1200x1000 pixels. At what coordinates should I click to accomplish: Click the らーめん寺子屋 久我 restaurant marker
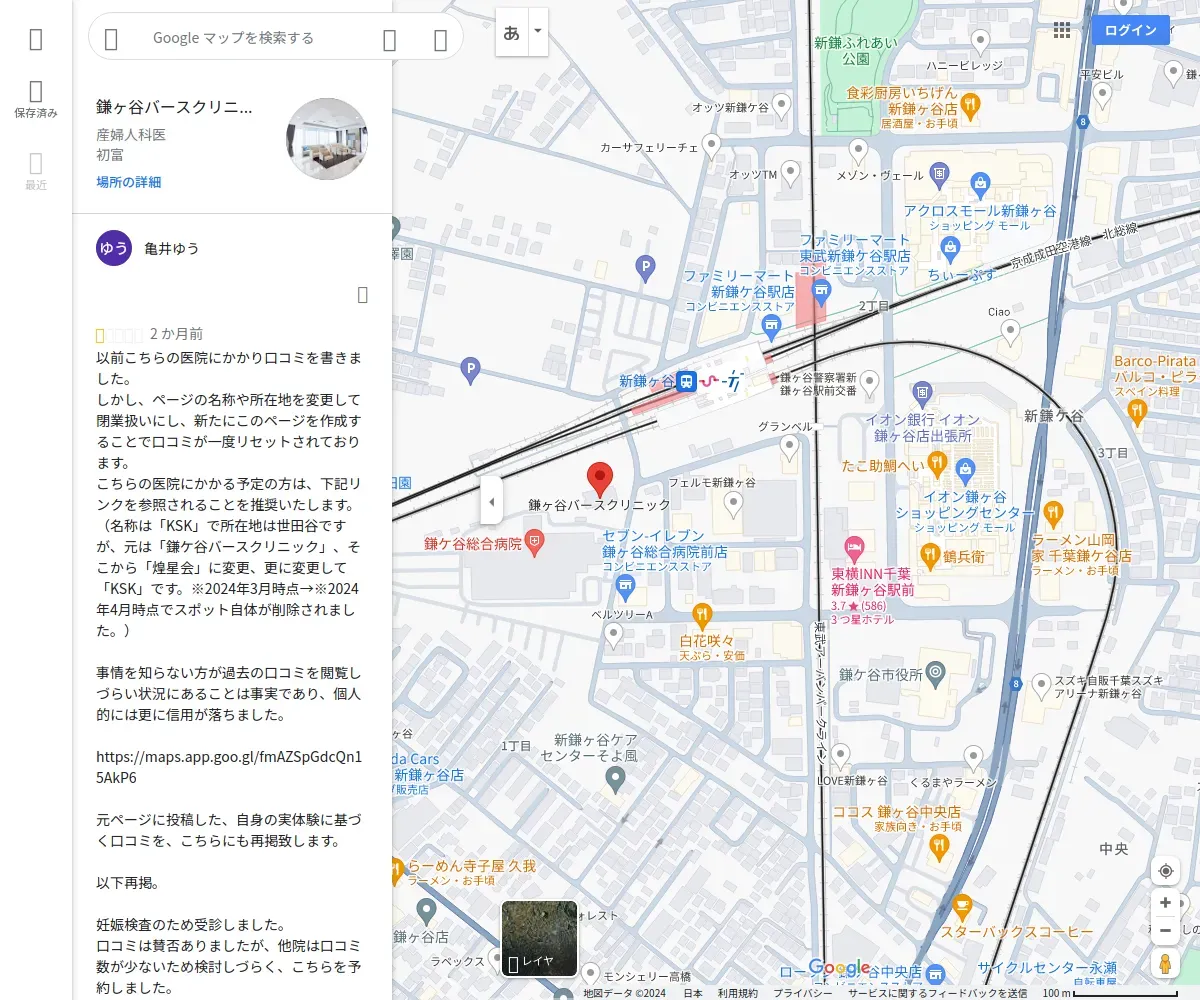tap(397, 872)
